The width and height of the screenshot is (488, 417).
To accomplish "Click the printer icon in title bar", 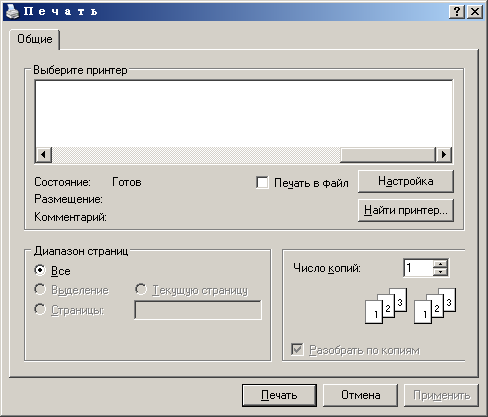I will coord(12,12).
